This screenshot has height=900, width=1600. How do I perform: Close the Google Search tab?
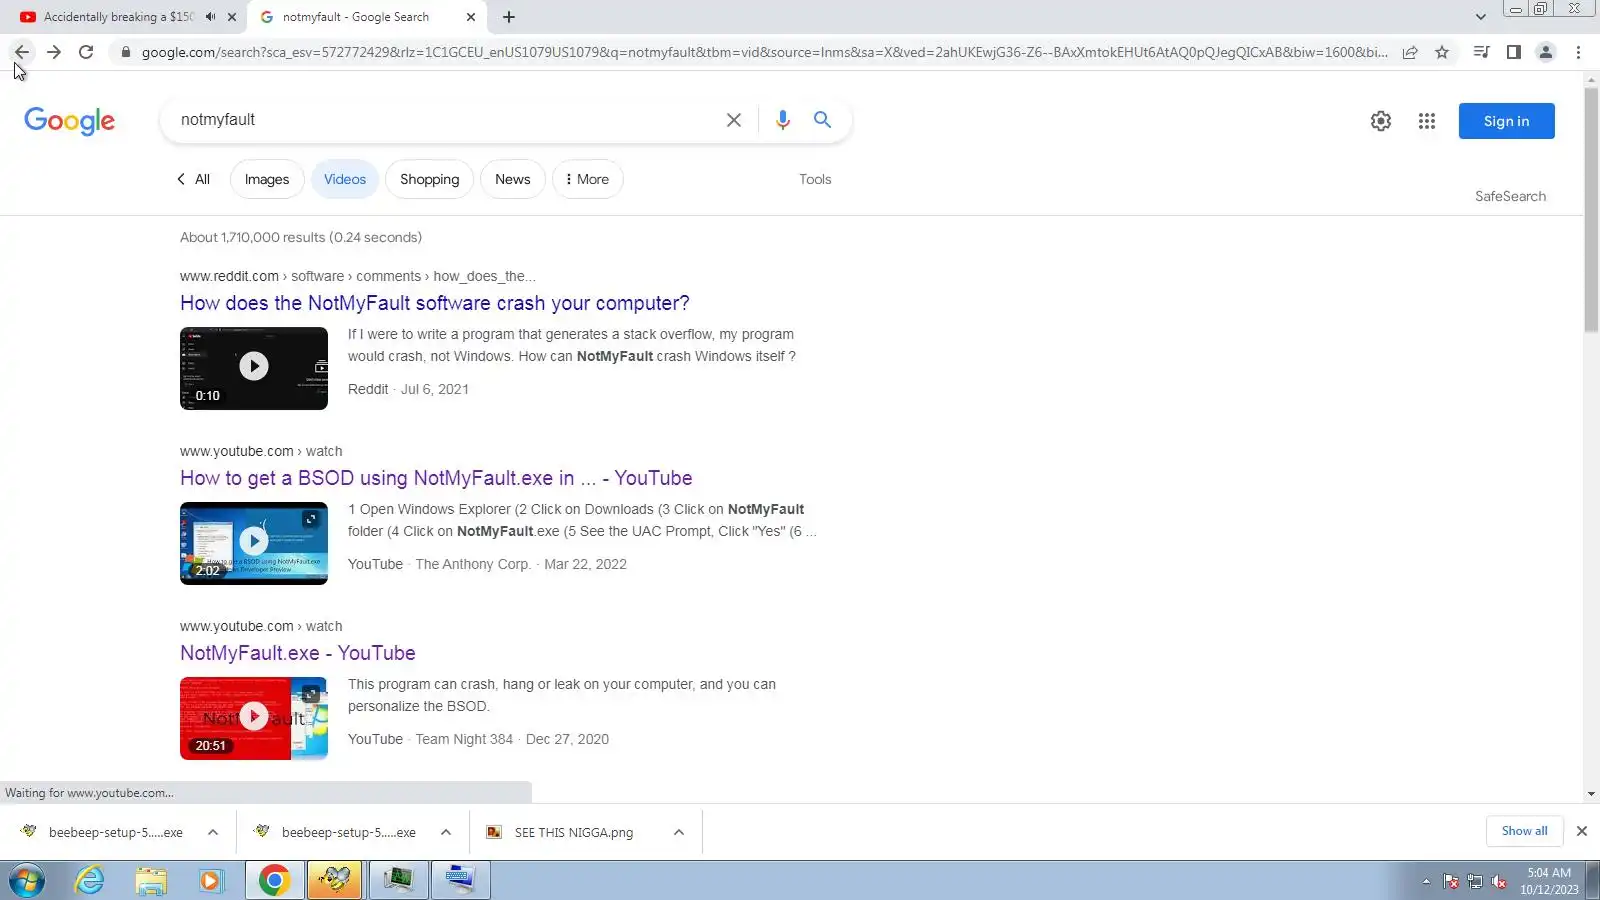(471, 17)
